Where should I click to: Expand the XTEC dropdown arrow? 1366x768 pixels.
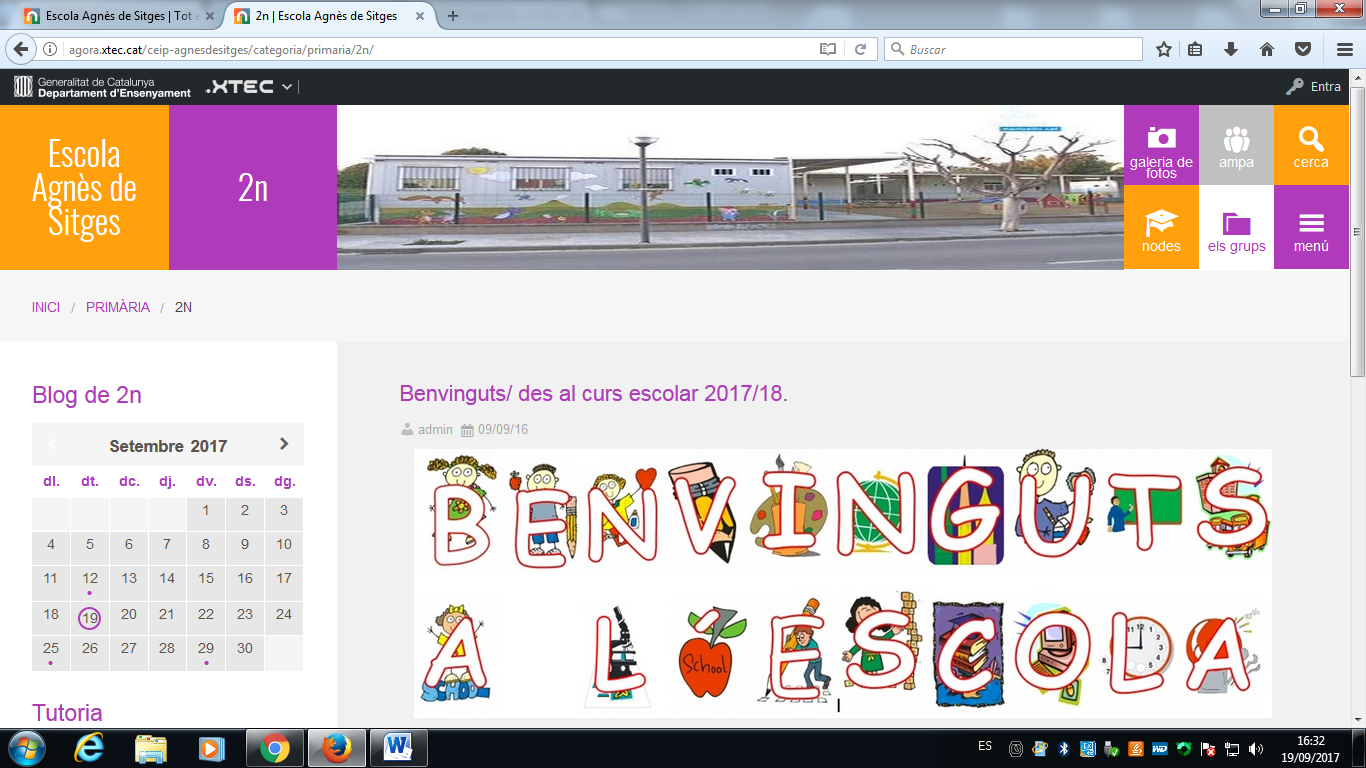point(287,87)
